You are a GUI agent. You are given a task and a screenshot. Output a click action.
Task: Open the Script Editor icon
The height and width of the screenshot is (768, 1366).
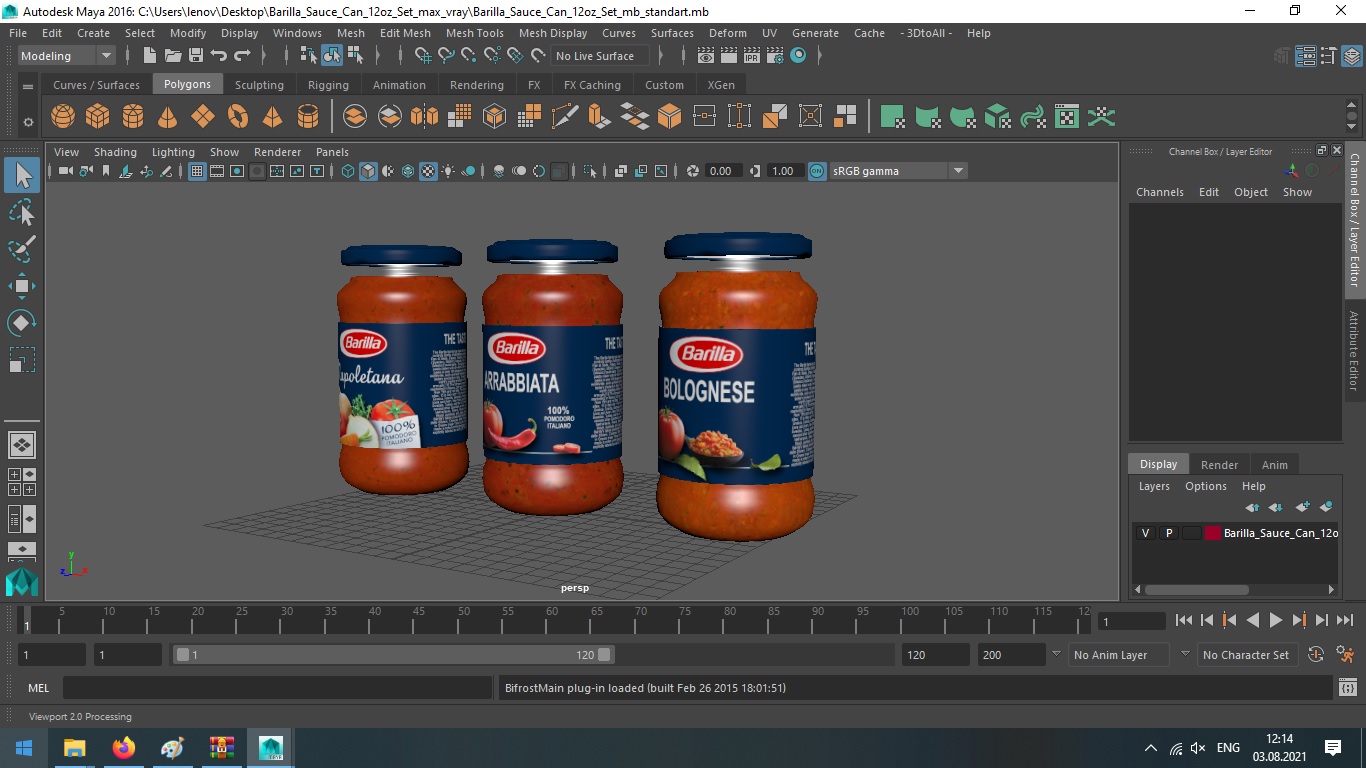point(1349,688)
